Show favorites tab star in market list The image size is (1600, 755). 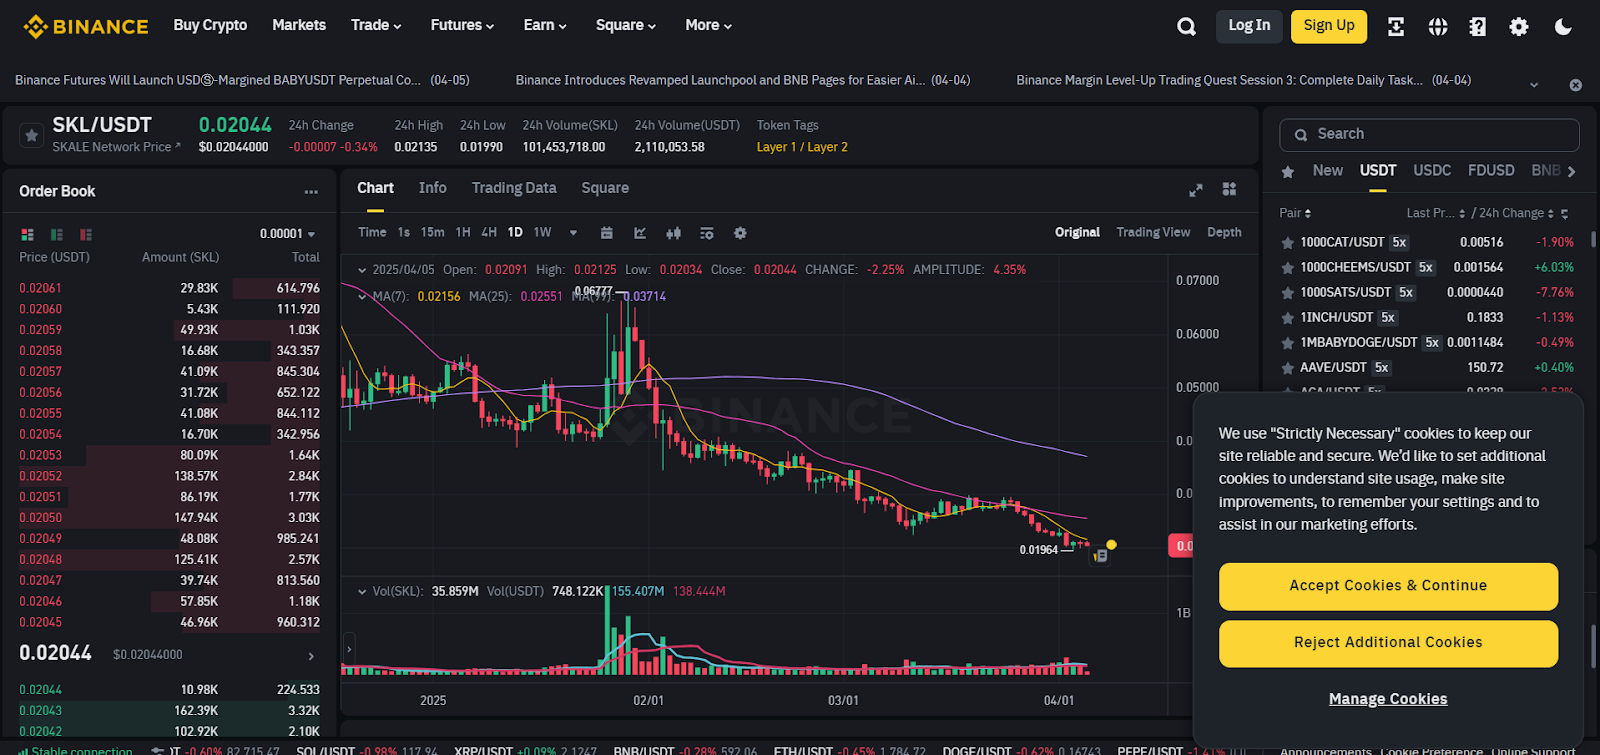(1288, 172)
